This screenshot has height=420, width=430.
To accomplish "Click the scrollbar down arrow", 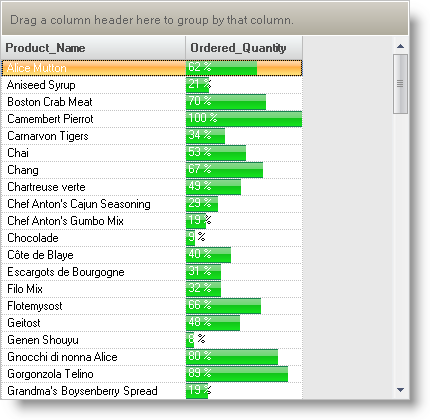I will (x=400, y=390).
